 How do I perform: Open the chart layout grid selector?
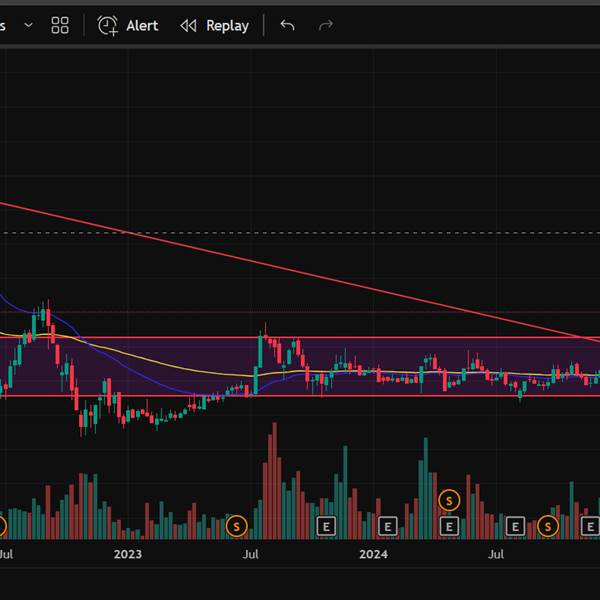point(60,25)
